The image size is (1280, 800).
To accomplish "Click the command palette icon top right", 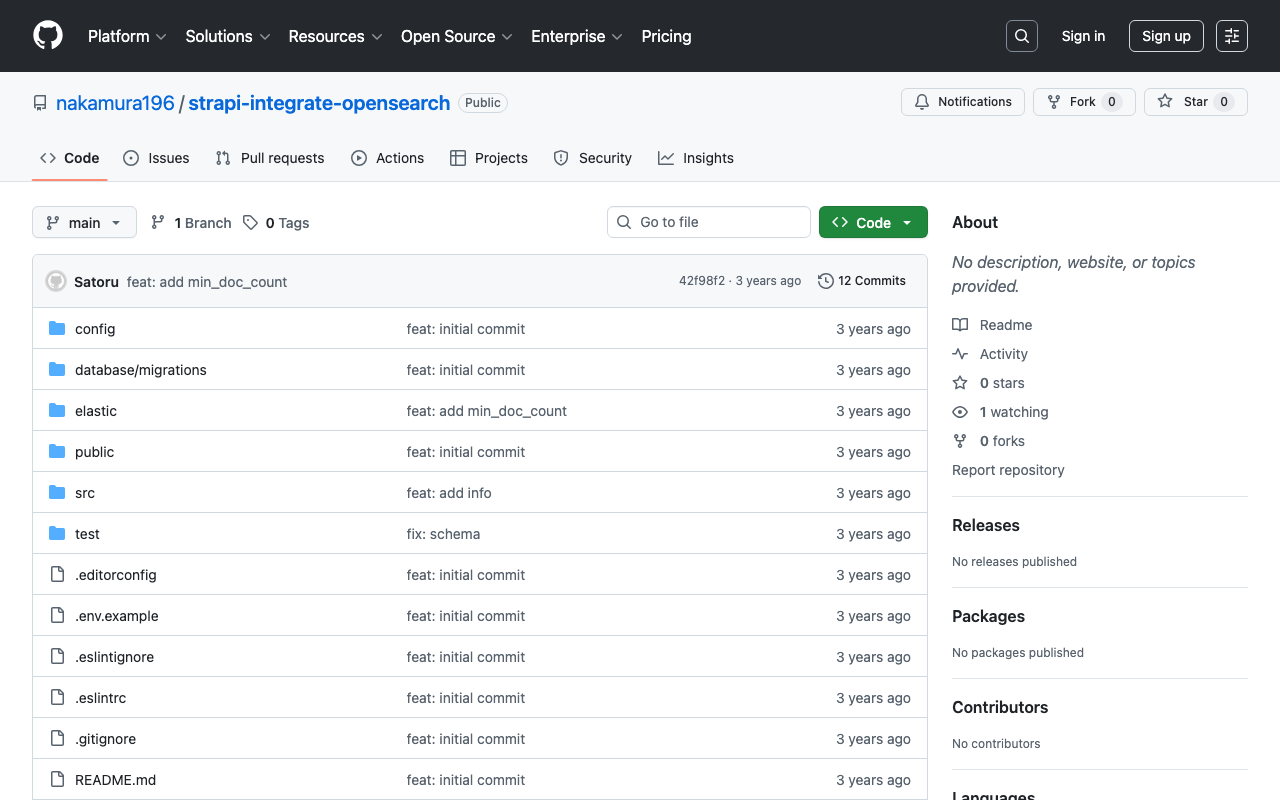I will tap(1231, 35).
